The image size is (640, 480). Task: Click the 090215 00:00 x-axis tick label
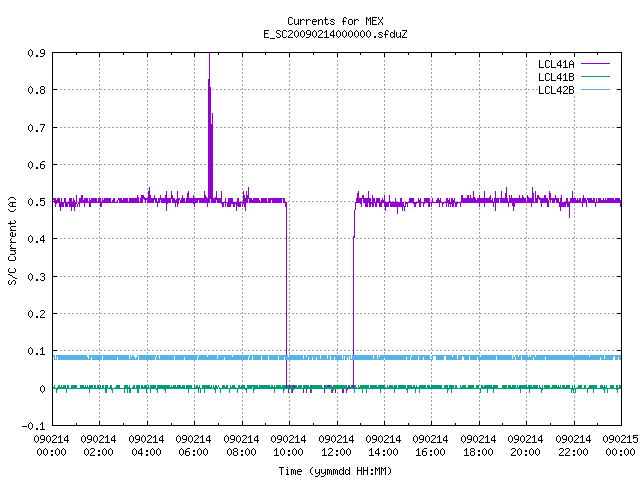pos(620,446)
